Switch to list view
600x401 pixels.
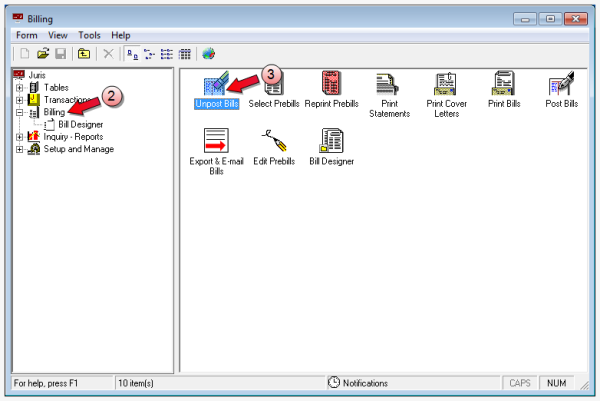166,54
